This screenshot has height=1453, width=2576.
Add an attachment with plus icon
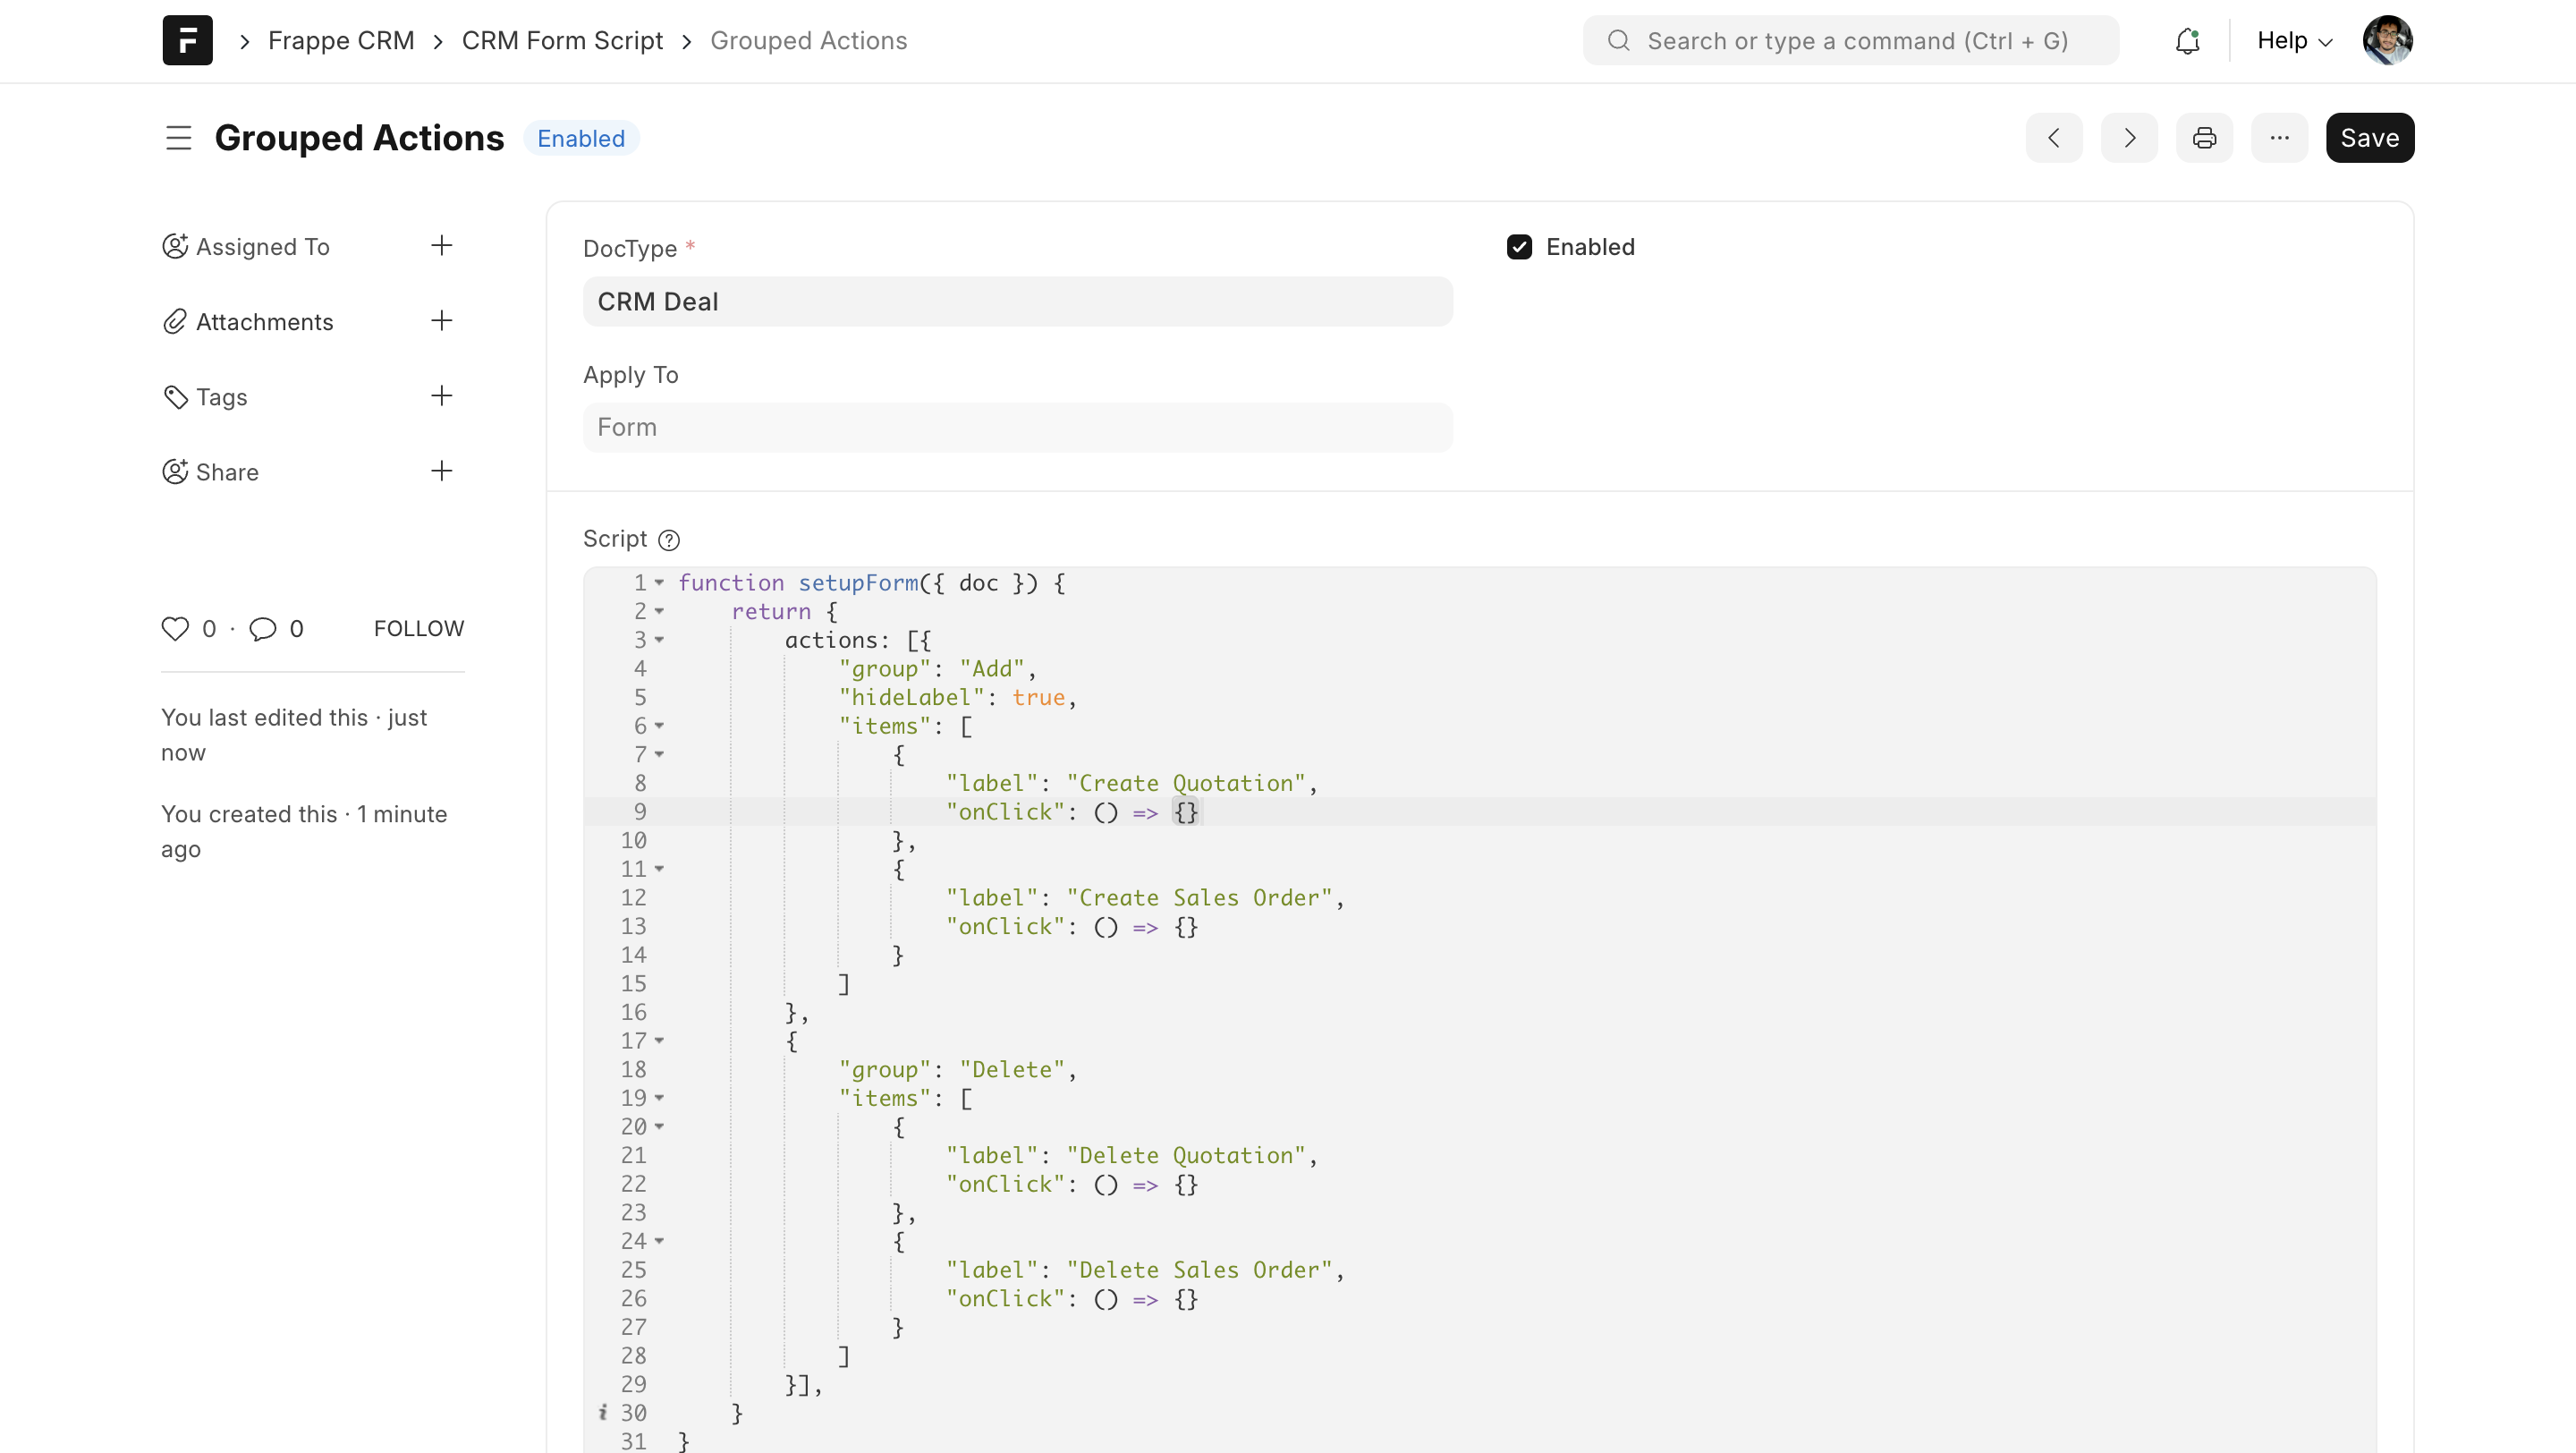(441, 321)
